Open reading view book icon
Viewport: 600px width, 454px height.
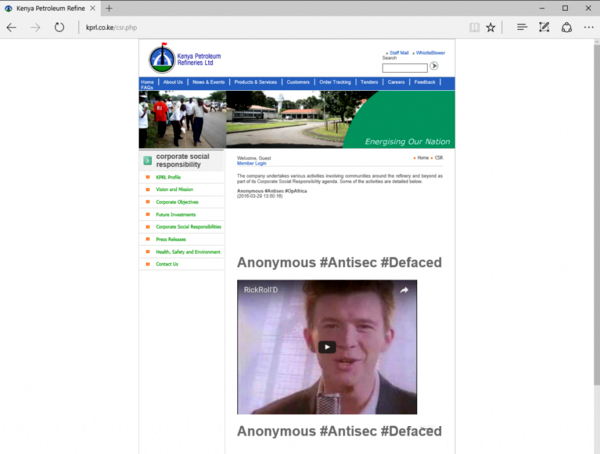pyautogui.click(x=474, y=28)
